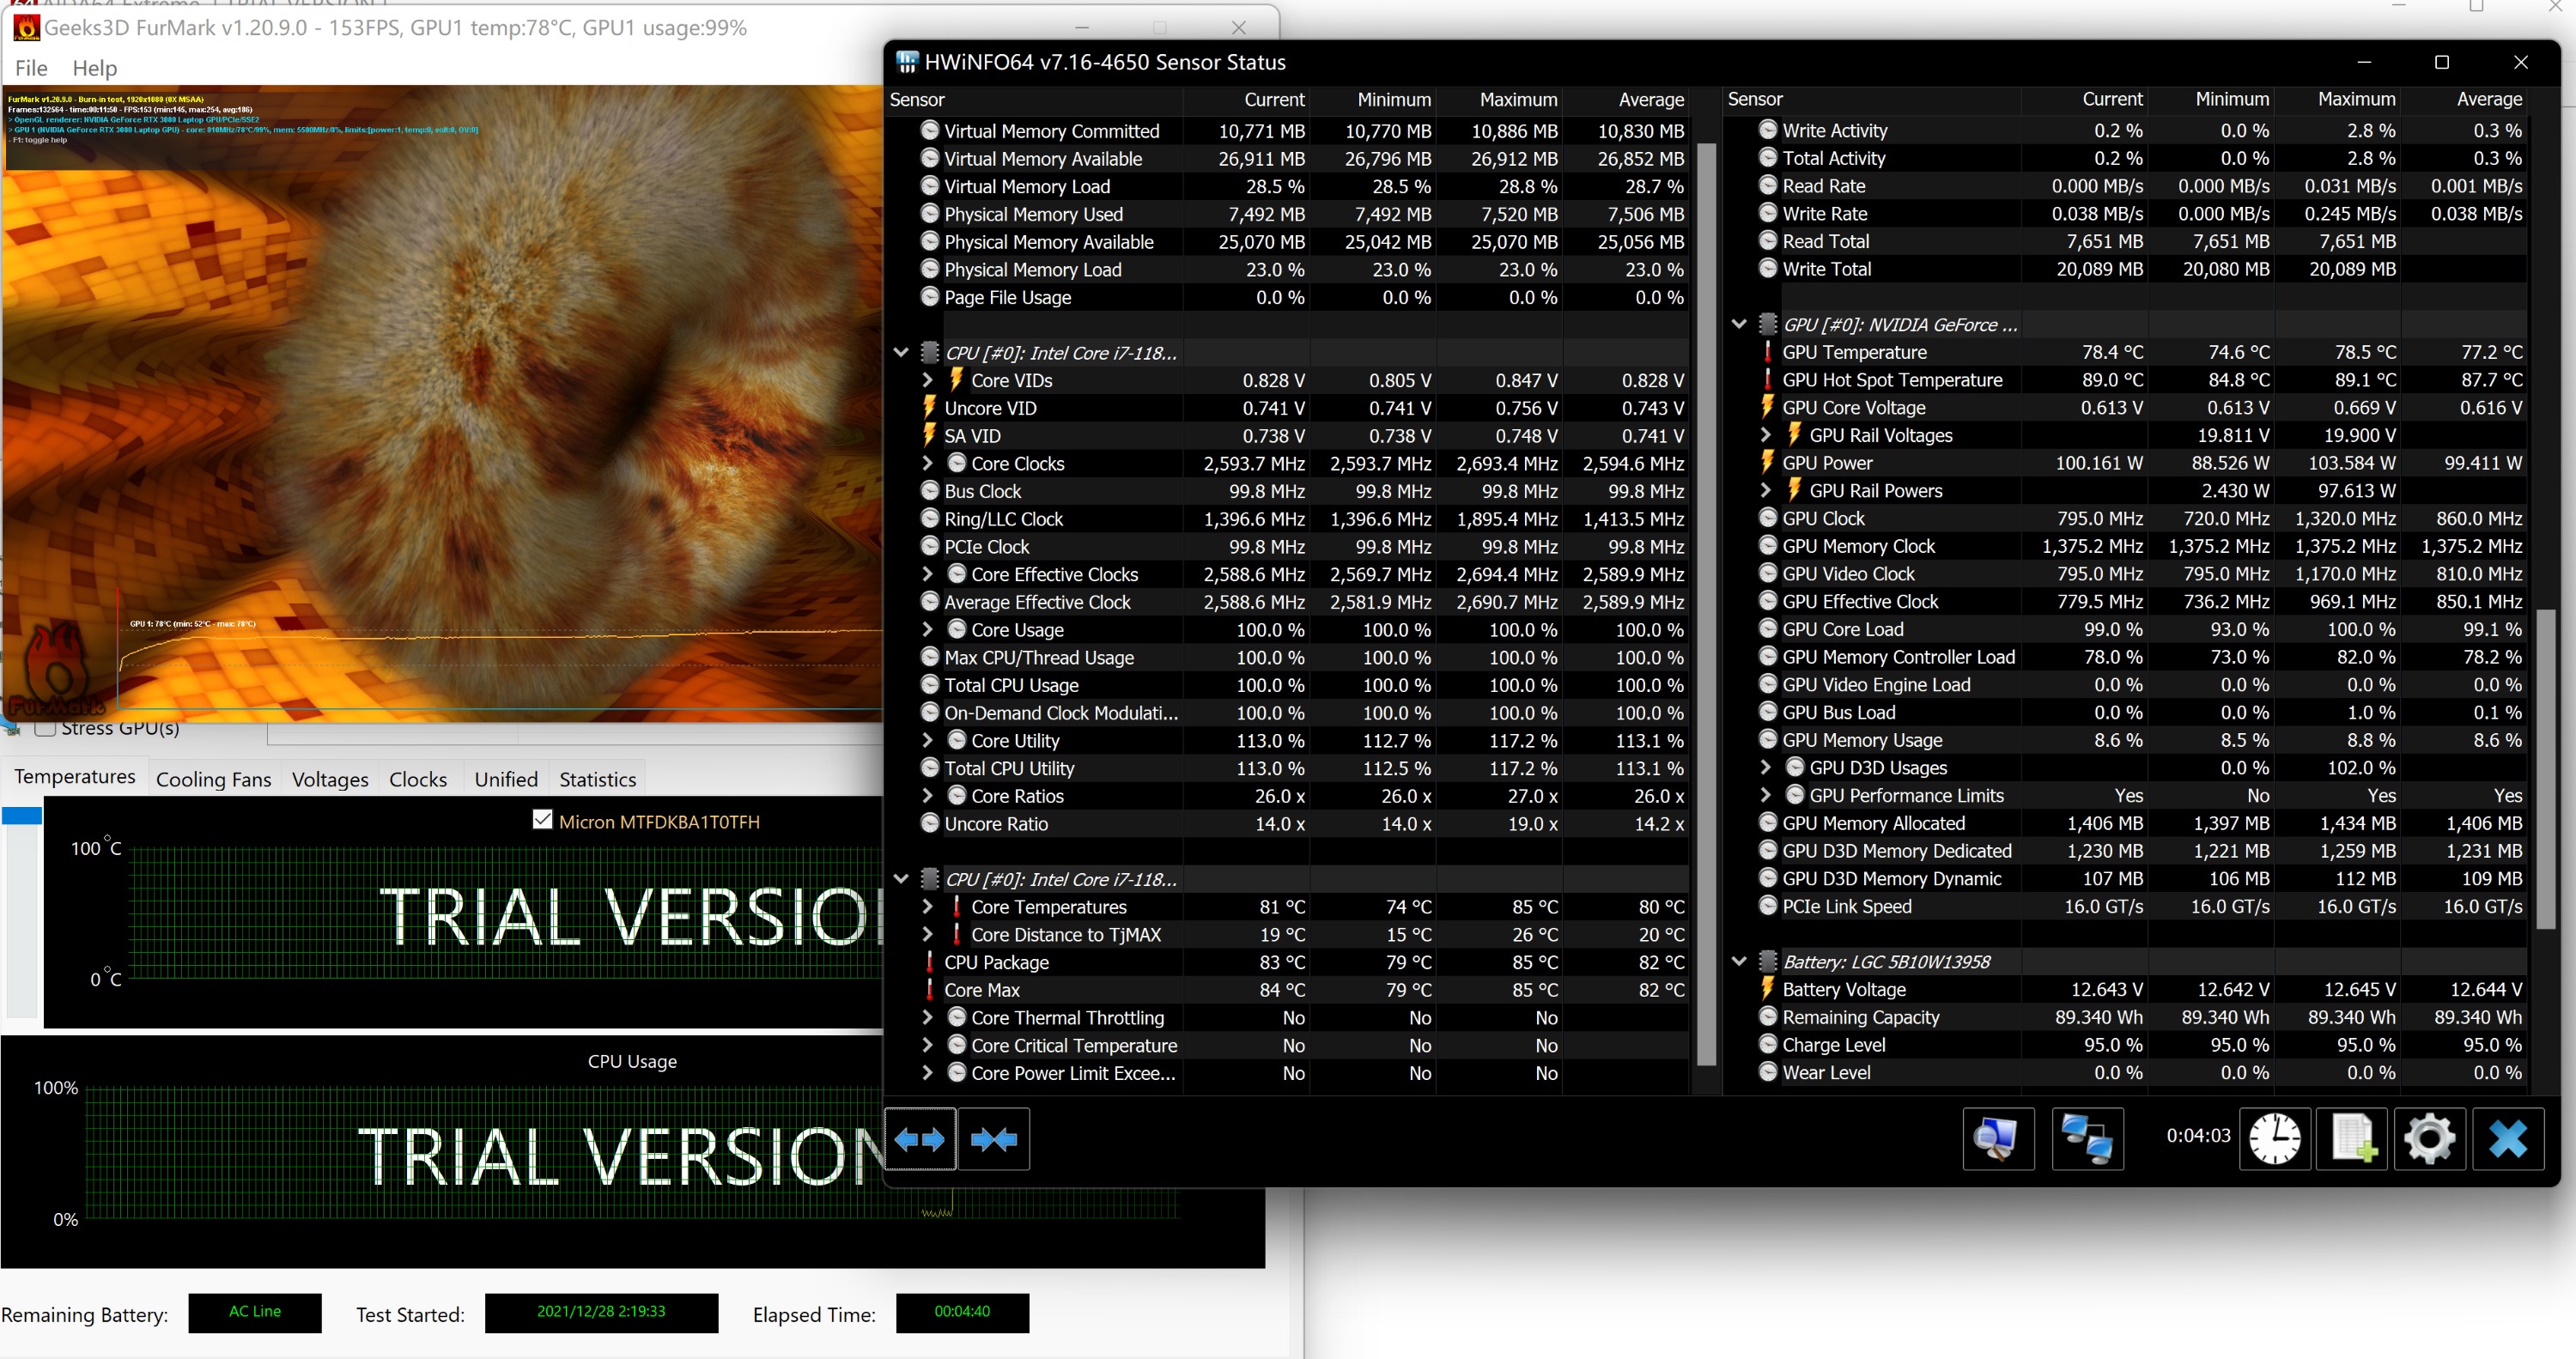Image resolution: width=2576 pixels, height=1359 pixels.
Task: Close sensors with the blue X icon
Action: point(2507,1138)
